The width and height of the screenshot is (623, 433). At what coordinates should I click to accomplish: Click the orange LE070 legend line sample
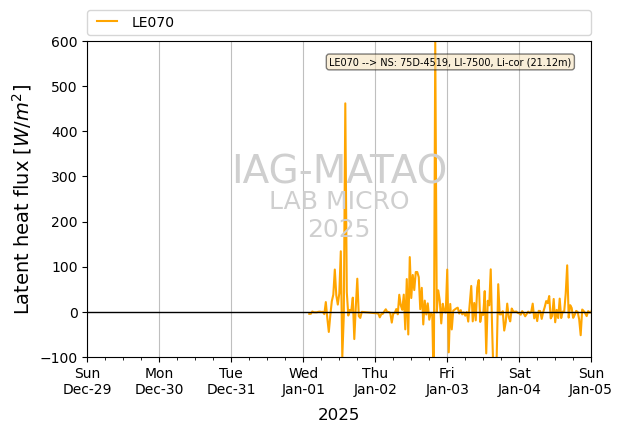coord(107,22)
